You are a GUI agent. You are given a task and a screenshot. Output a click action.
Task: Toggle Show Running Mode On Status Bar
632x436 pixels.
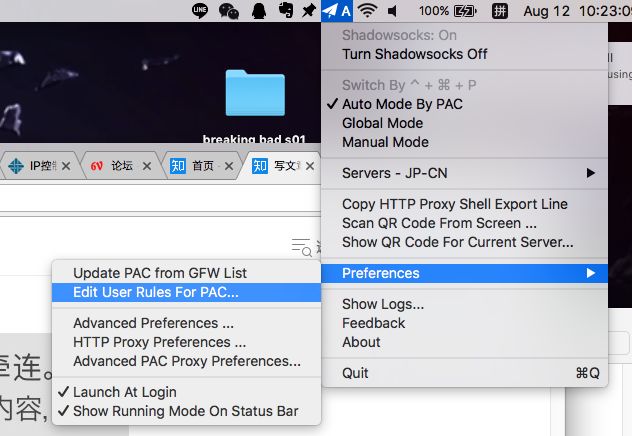pos(186,411)
